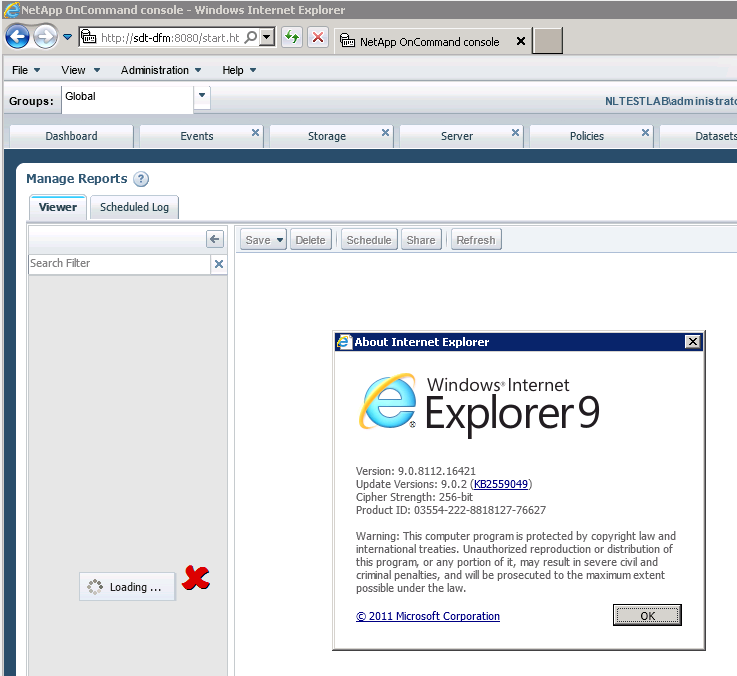Open the Administration menu

pyautogui.click(x=160, y=70)
